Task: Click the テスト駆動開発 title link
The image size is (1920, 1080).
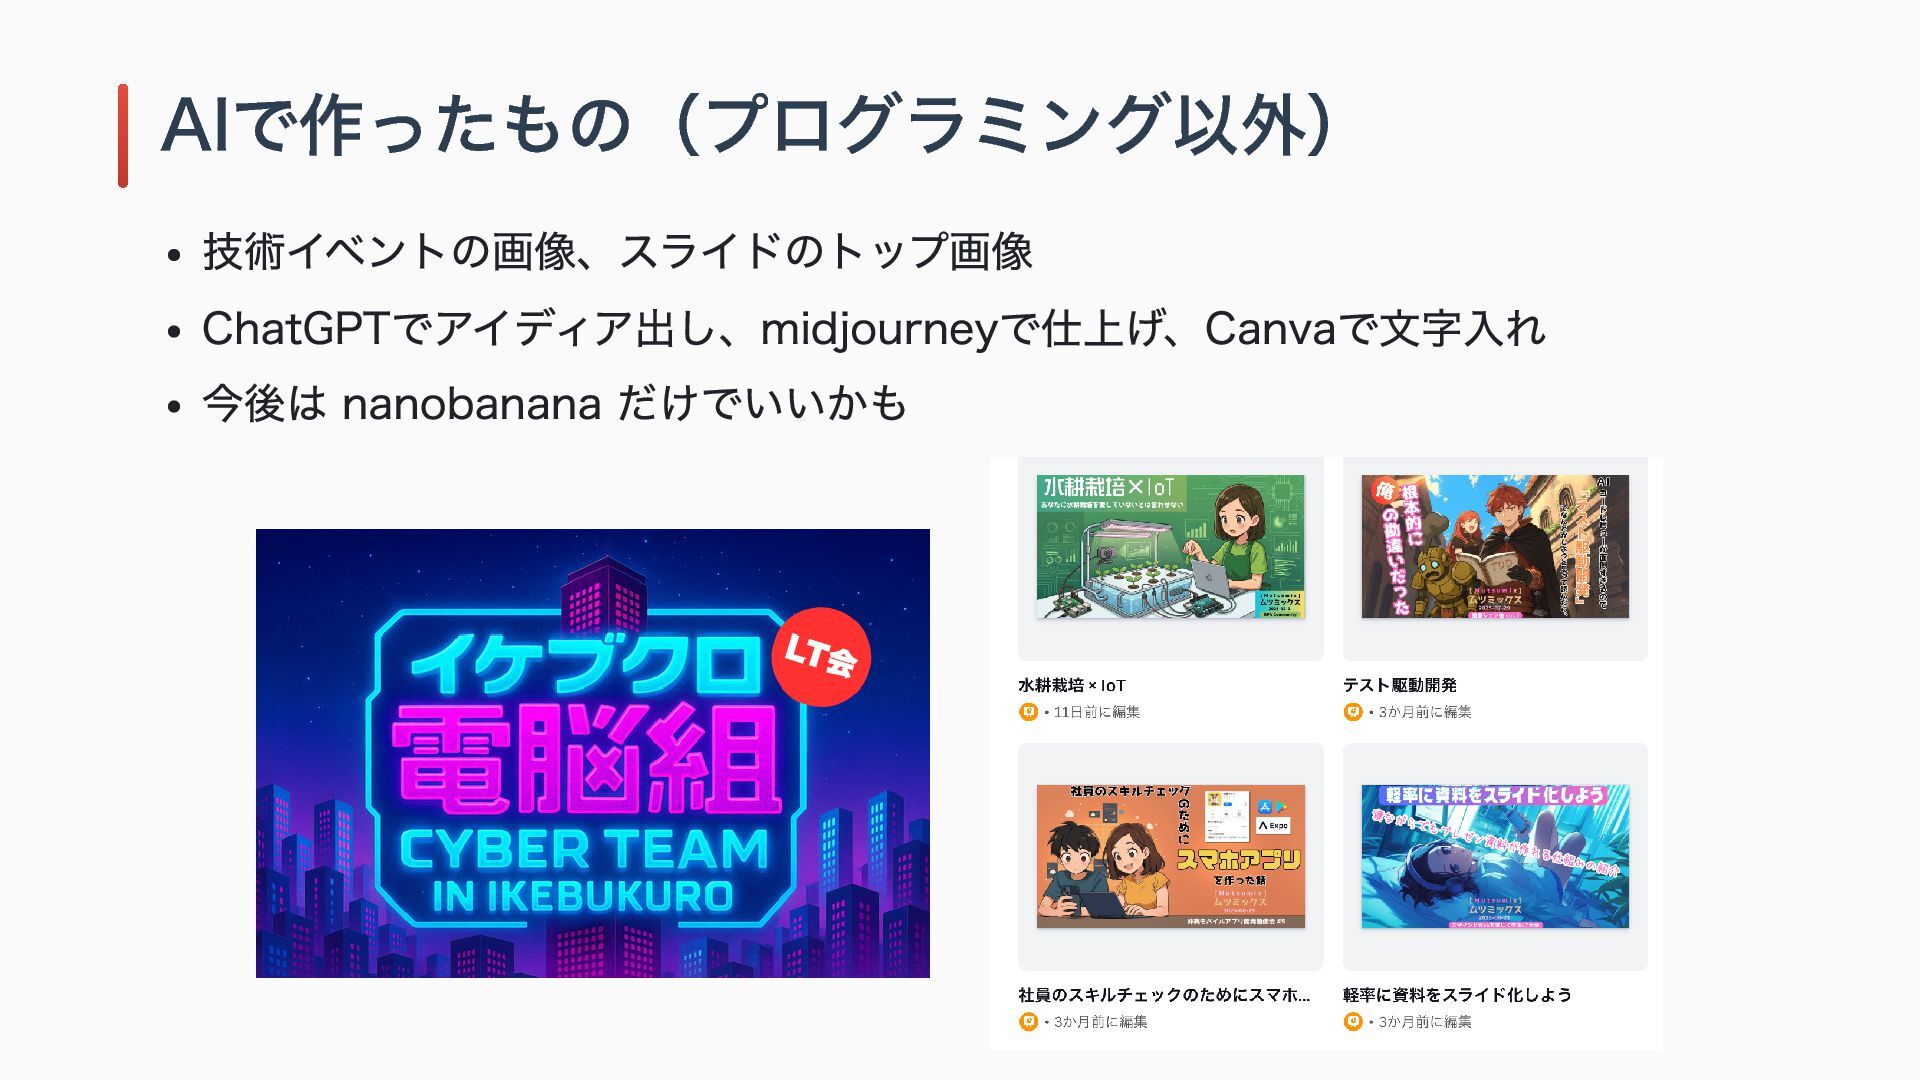Action: click(x=1400, y=685)
